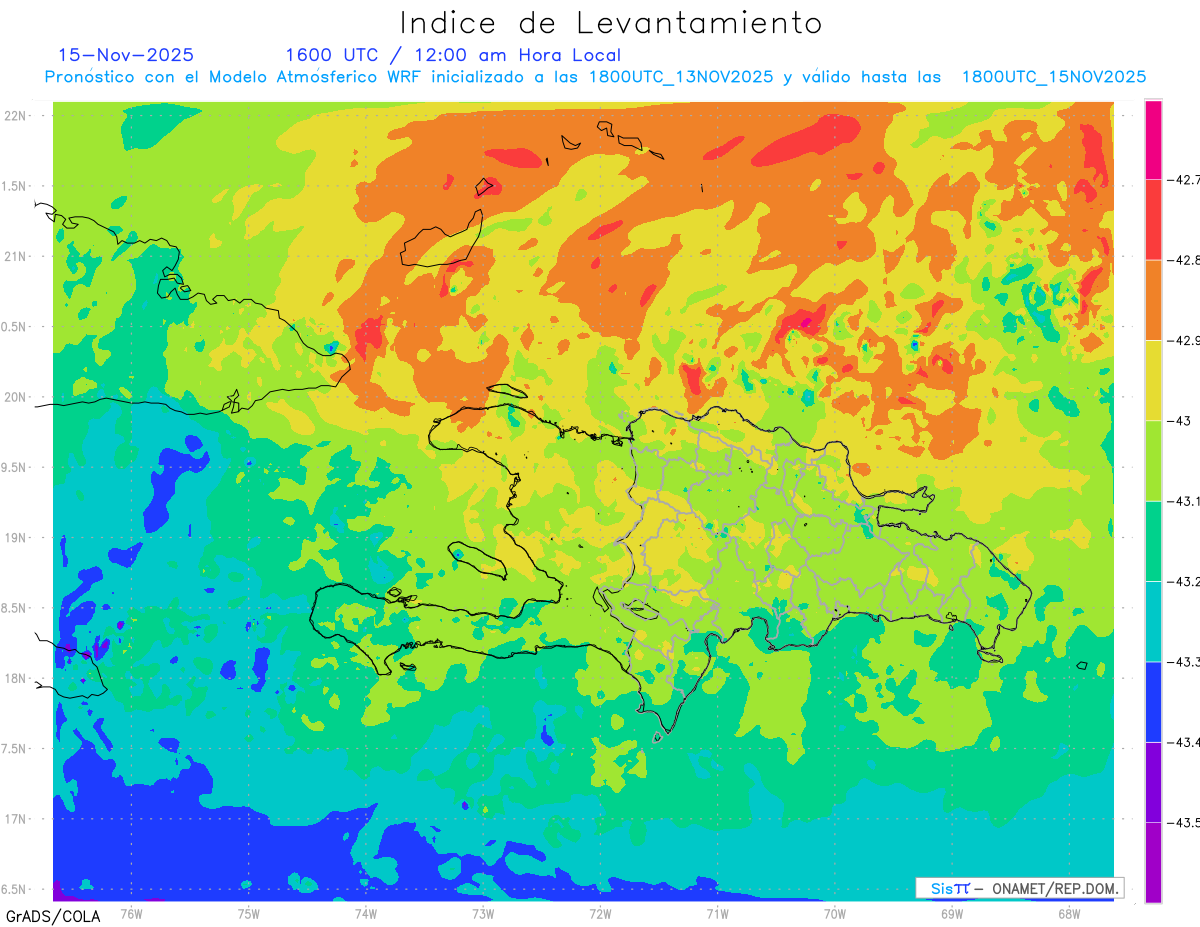Click the '1600 UTC / 12:00 am Hora Local' text
This screenshot has width=1200, height=927.
click(x=453, y=55)
